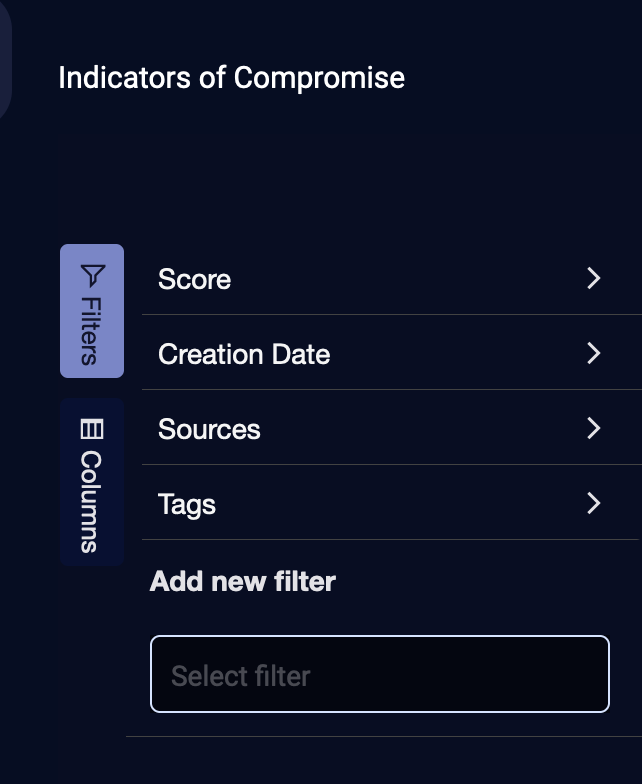642x784 pixels.
Task: Click the chevron arrow beside Sources
Action: pyautogui.click(x=594, y=428)
